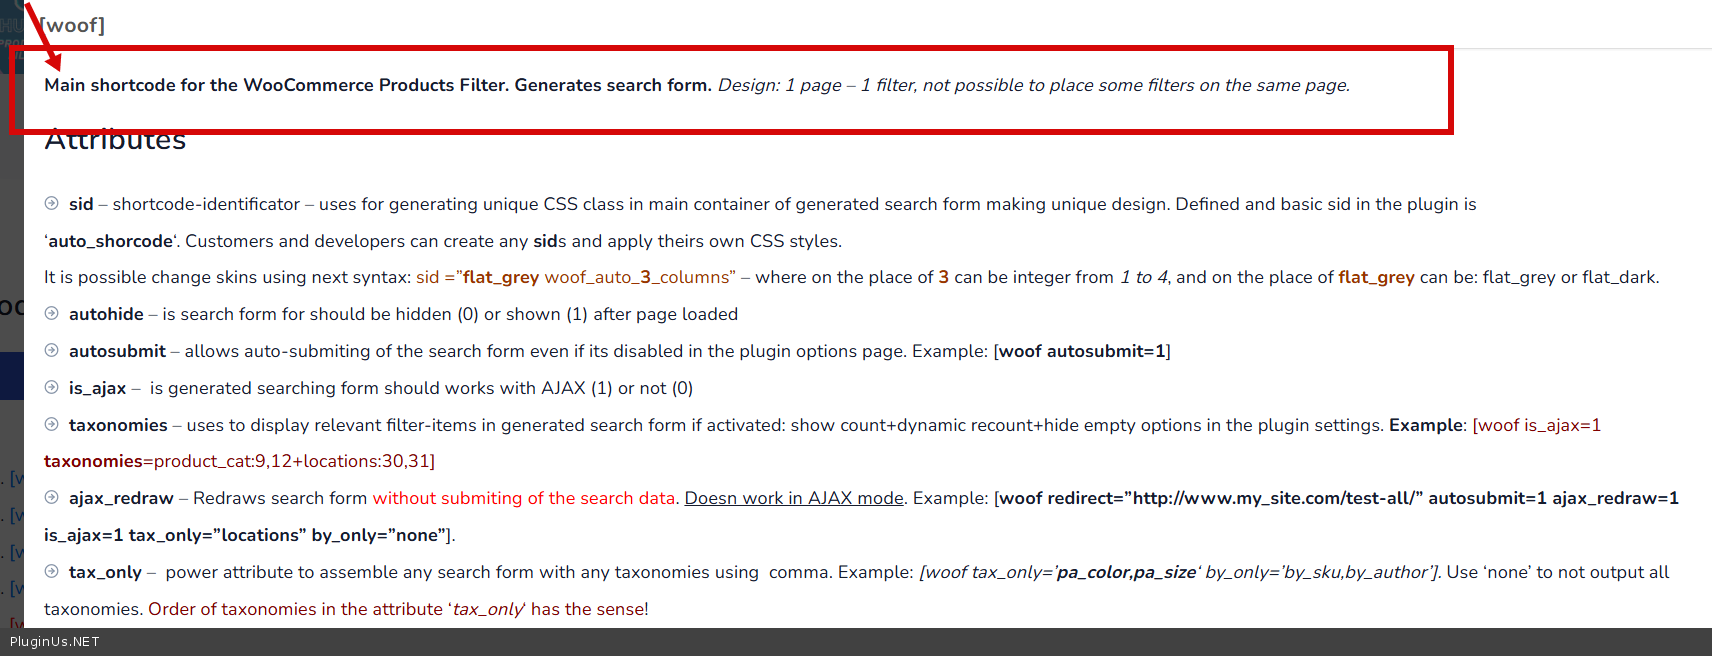Image resolution: width=1712 pixels, height=656 pixels.
Task: Click the red 'without submiting of the search data' text
Action: point(524,498)
